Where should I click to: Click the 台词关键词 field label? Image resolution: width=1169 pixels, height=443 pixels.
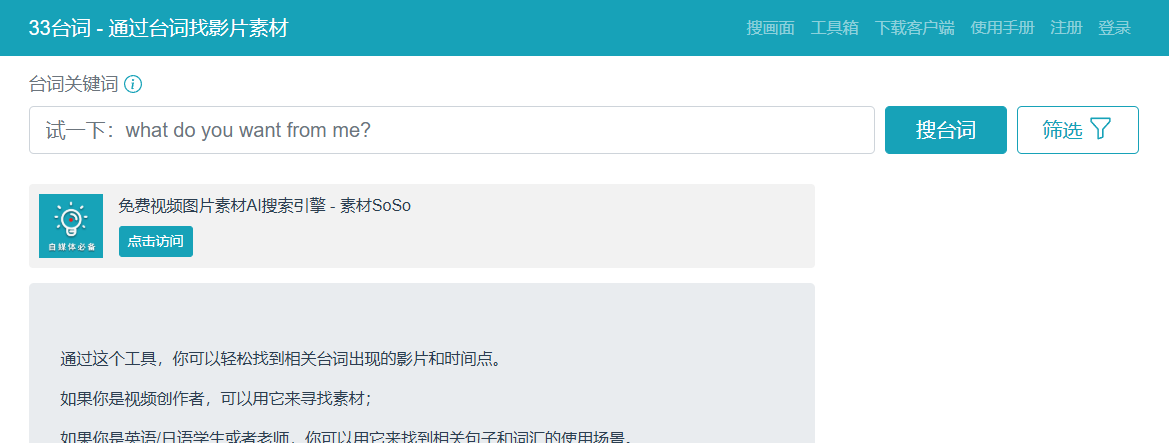[73, 84]
